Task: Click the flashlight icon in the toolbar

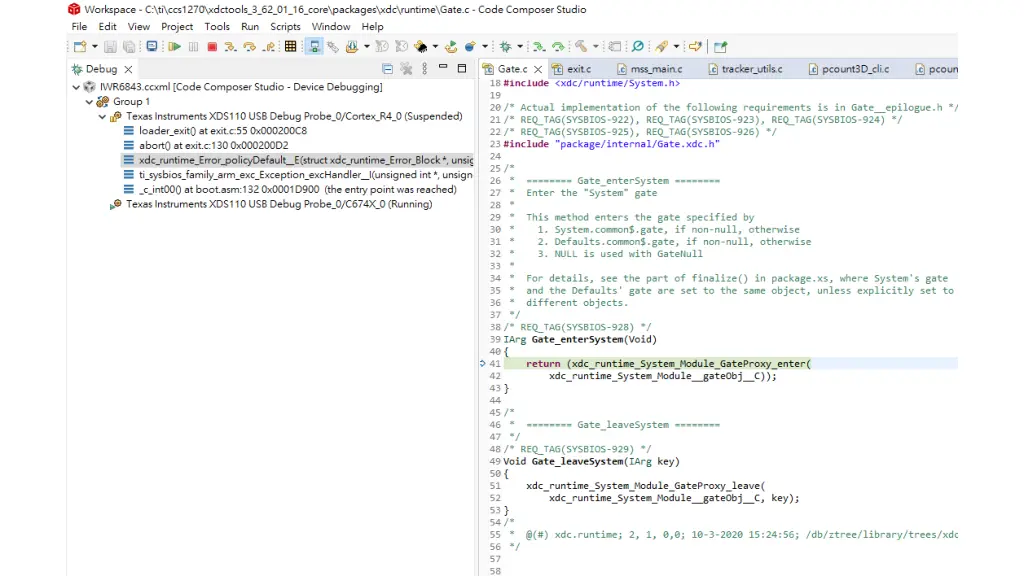Action: 662,46
